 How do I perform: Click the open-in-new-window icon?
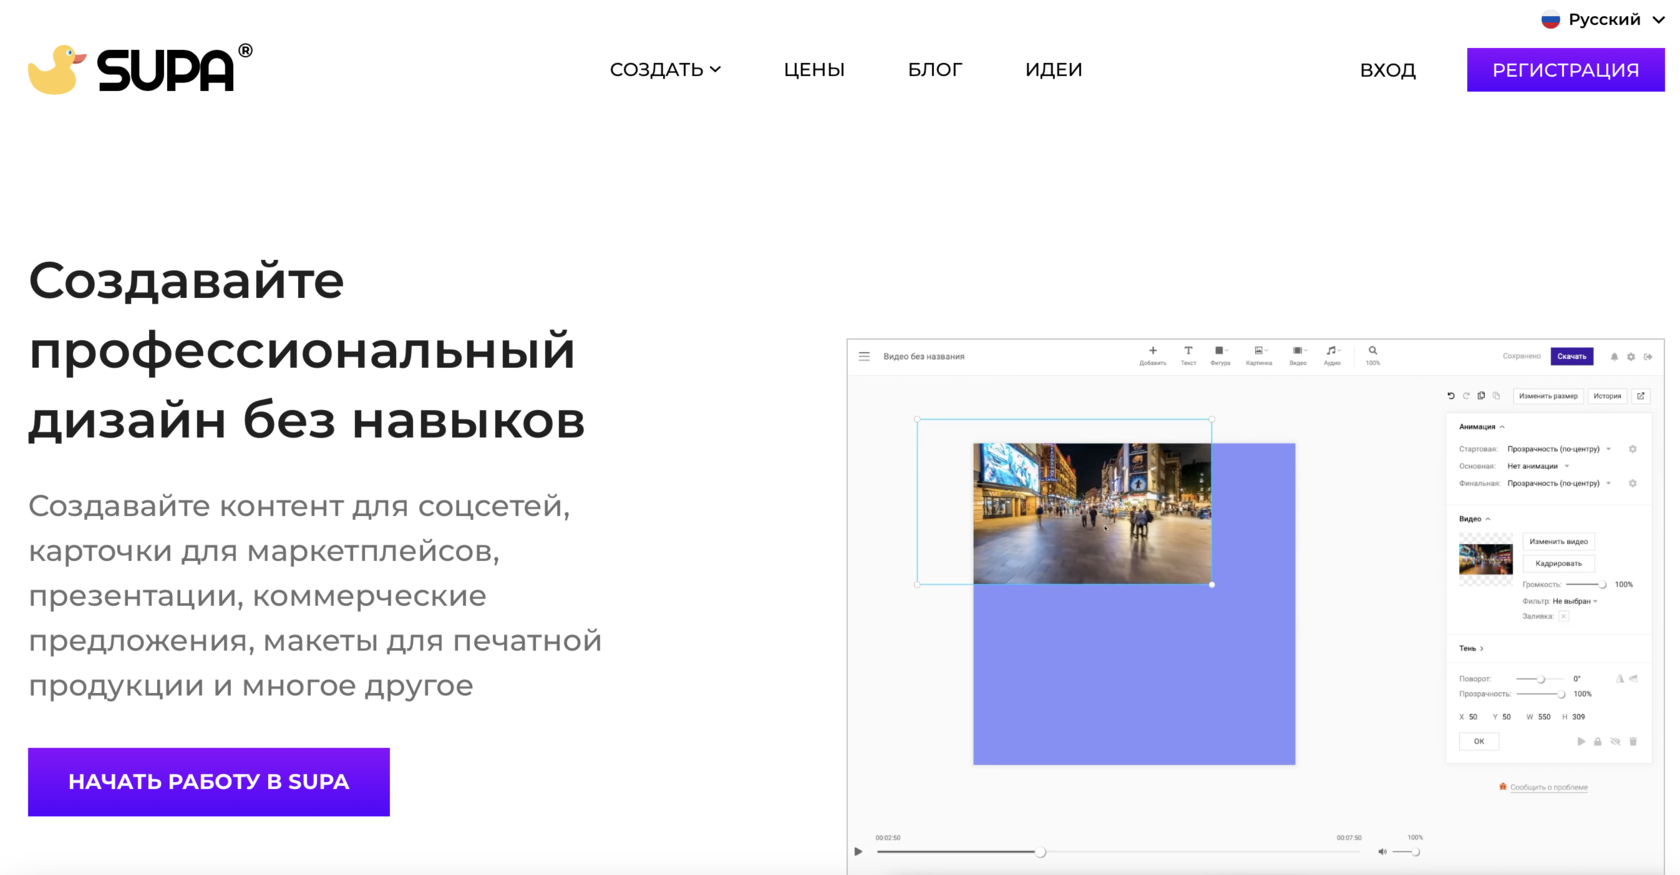(x=1640, y=396)
